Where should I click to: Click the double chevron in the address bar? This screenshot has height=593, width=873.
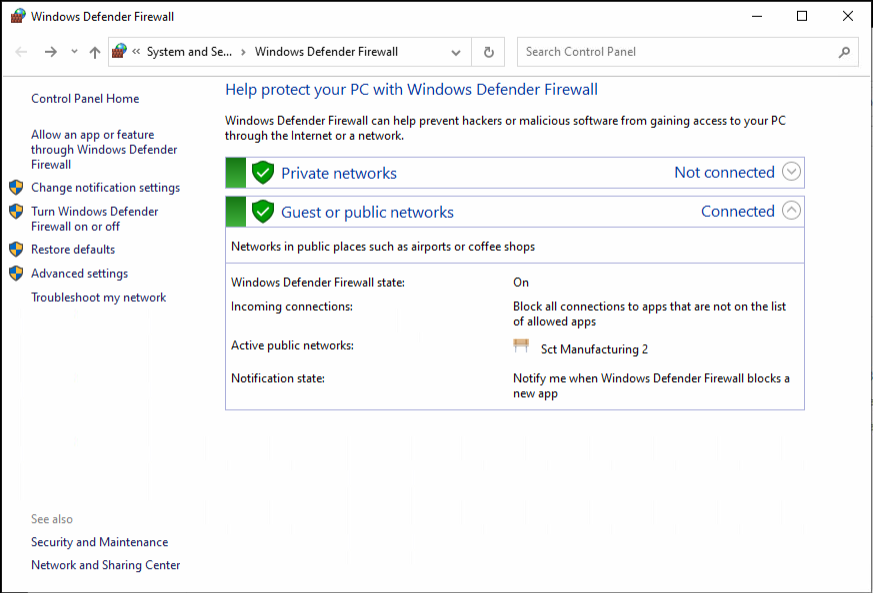(x=136, y=52)
